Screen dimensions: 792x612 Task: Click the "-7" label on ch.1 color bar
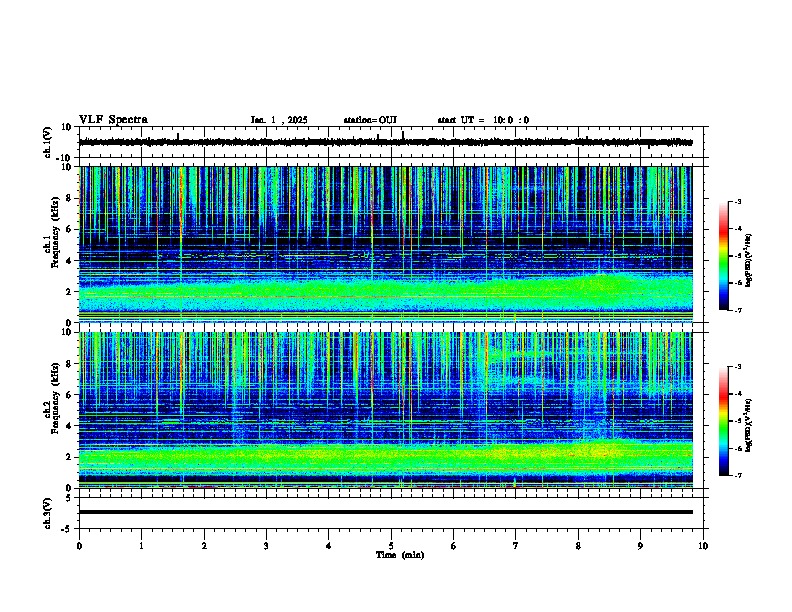pos(737,310)
